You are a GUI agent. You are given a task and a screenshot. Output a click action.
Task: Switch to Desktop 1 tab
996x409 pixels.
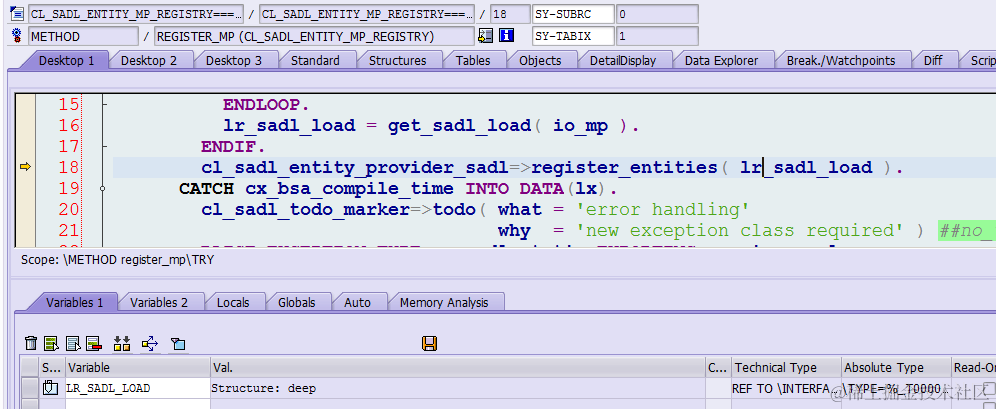66,60
